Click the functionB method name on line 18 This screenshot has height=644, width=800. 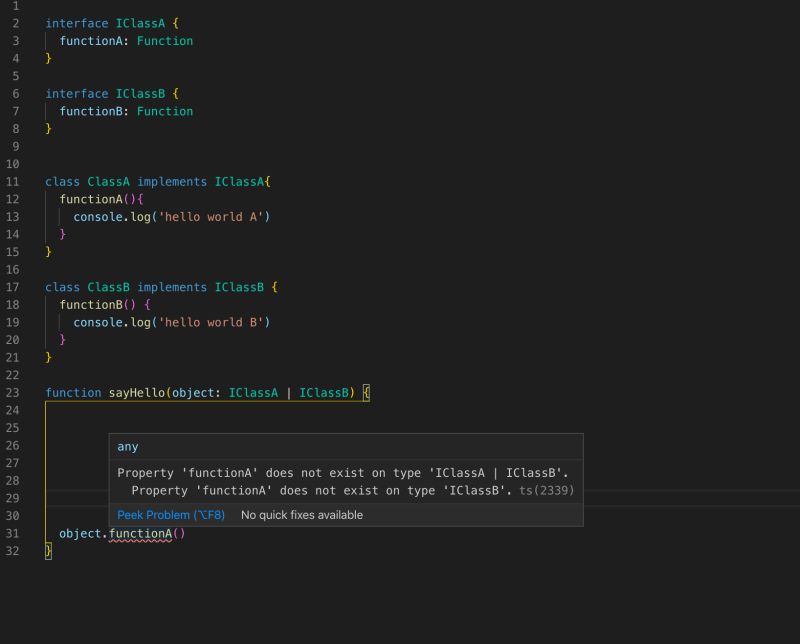(x=90, y=304)
